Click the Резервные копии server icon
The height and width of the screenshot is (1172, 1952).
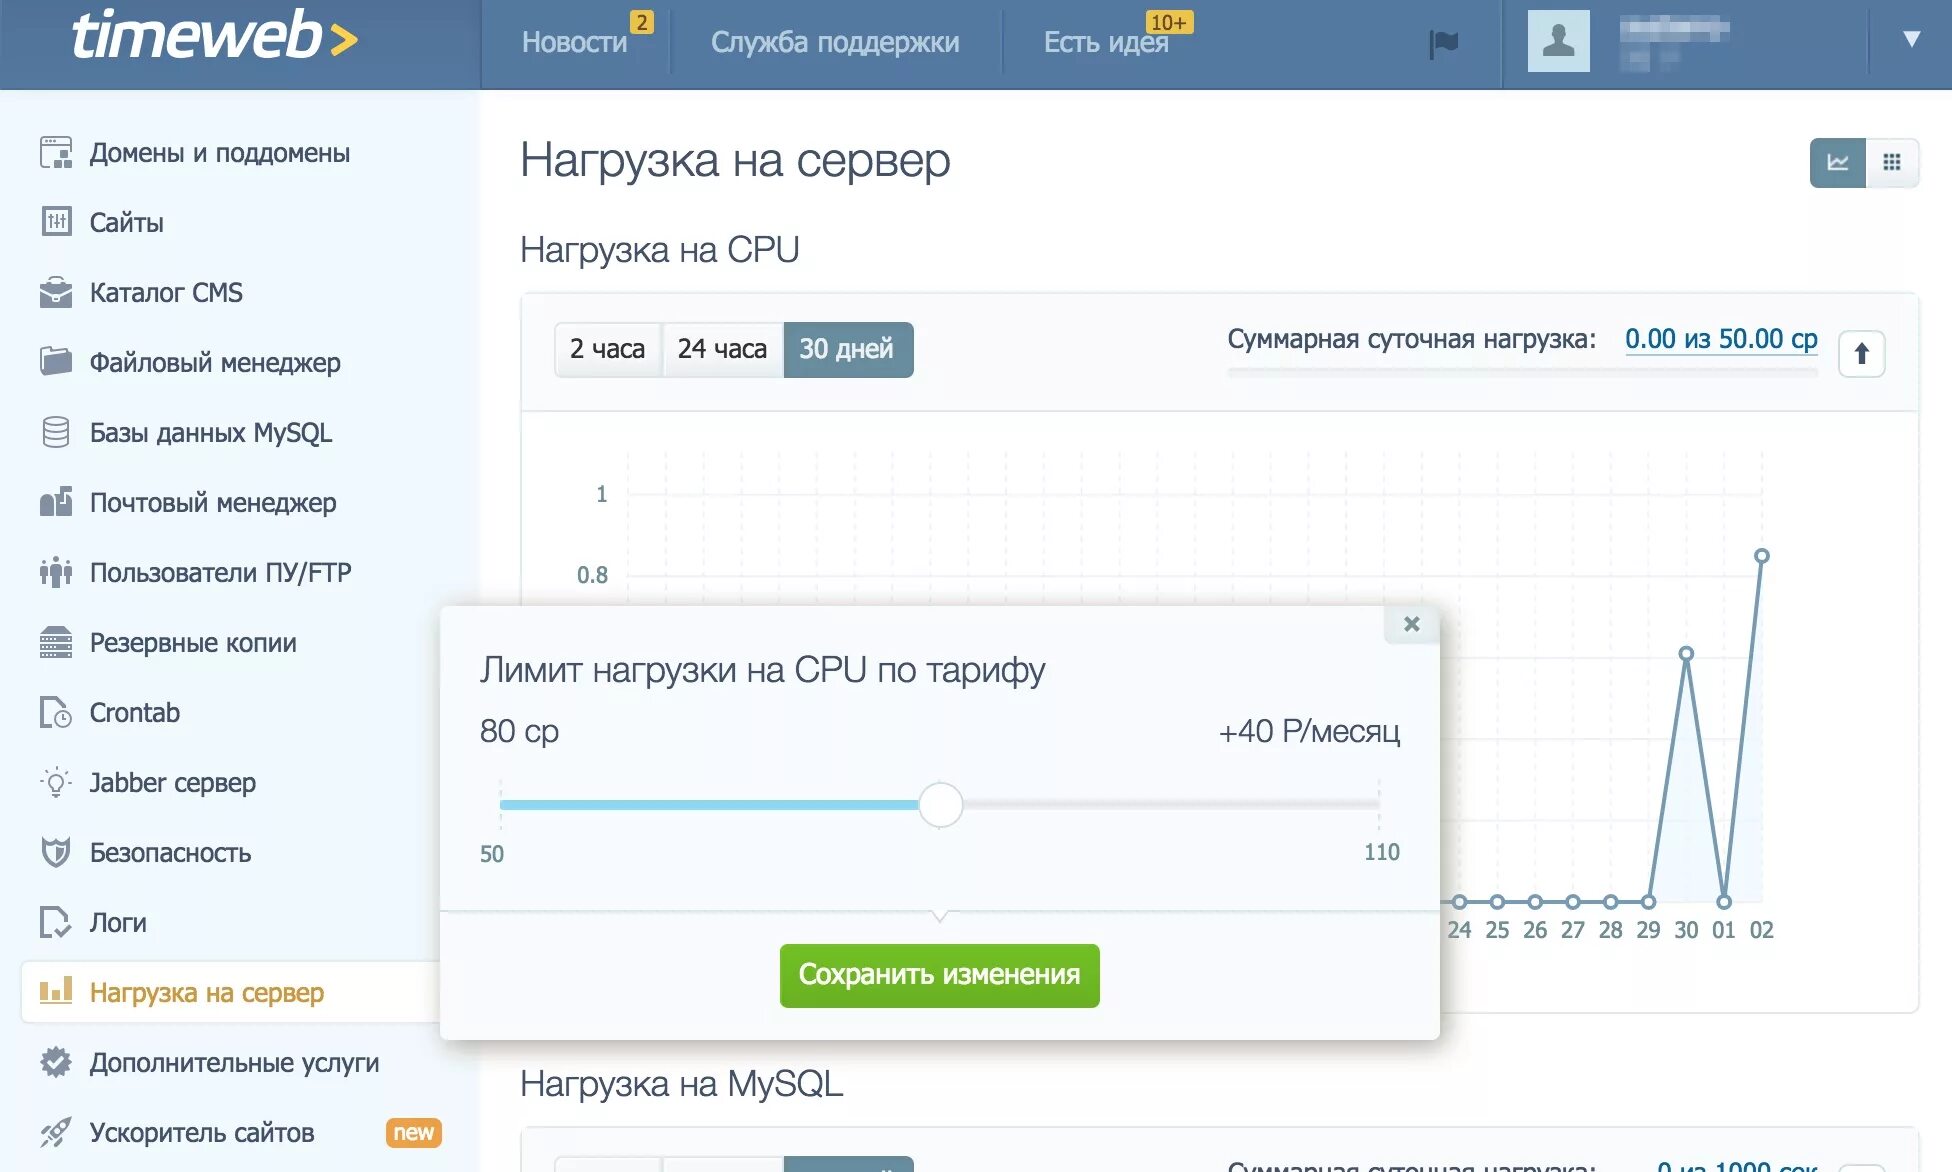(x=56, y=642)
